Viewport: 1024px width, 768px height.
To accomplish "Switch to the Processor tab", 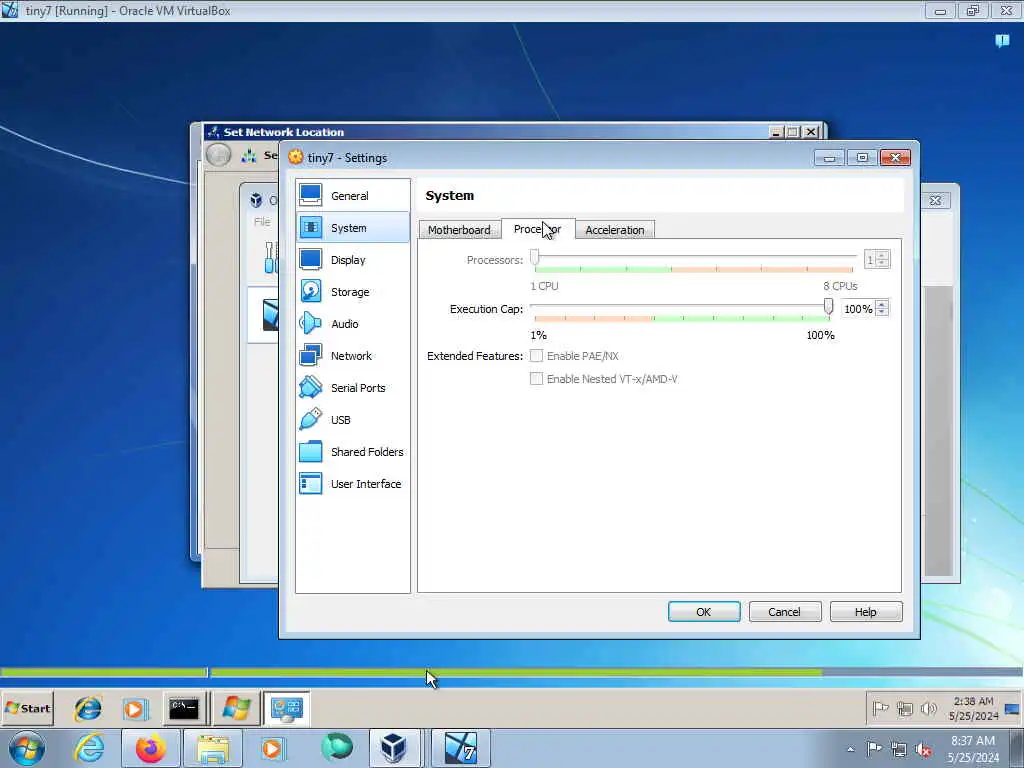I will 537,229.
